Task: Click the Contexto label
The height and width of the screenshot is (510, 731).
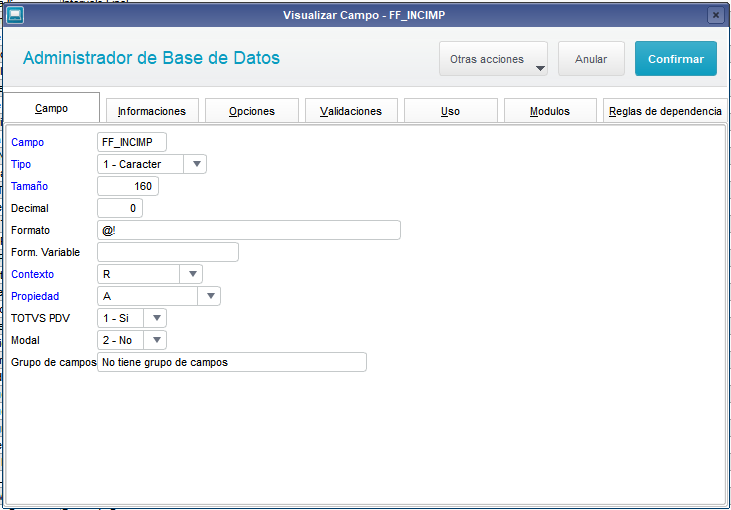Action: click(33, 274)
